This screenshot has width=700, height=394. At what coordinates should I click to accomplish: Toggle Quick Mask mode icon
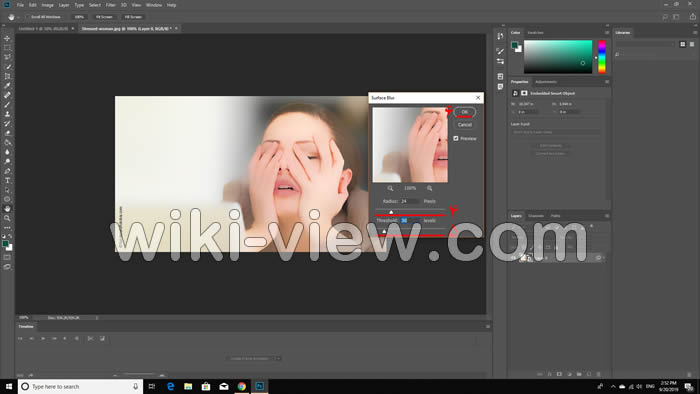tap(7, 257)
